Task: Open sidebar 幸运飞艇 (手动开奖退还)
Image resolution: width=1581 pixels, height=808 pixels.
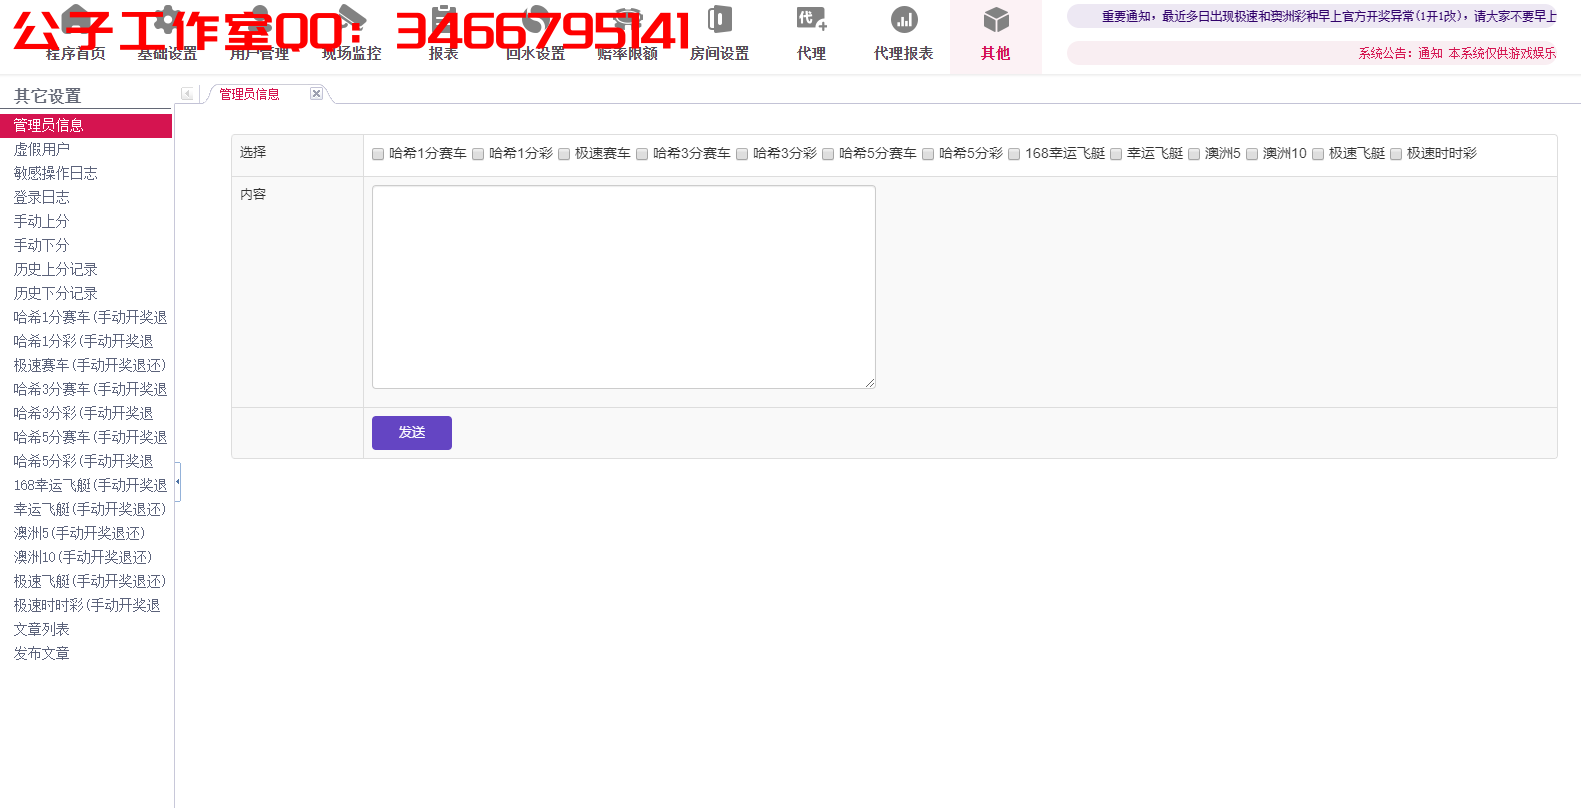Action: (90, 509)
